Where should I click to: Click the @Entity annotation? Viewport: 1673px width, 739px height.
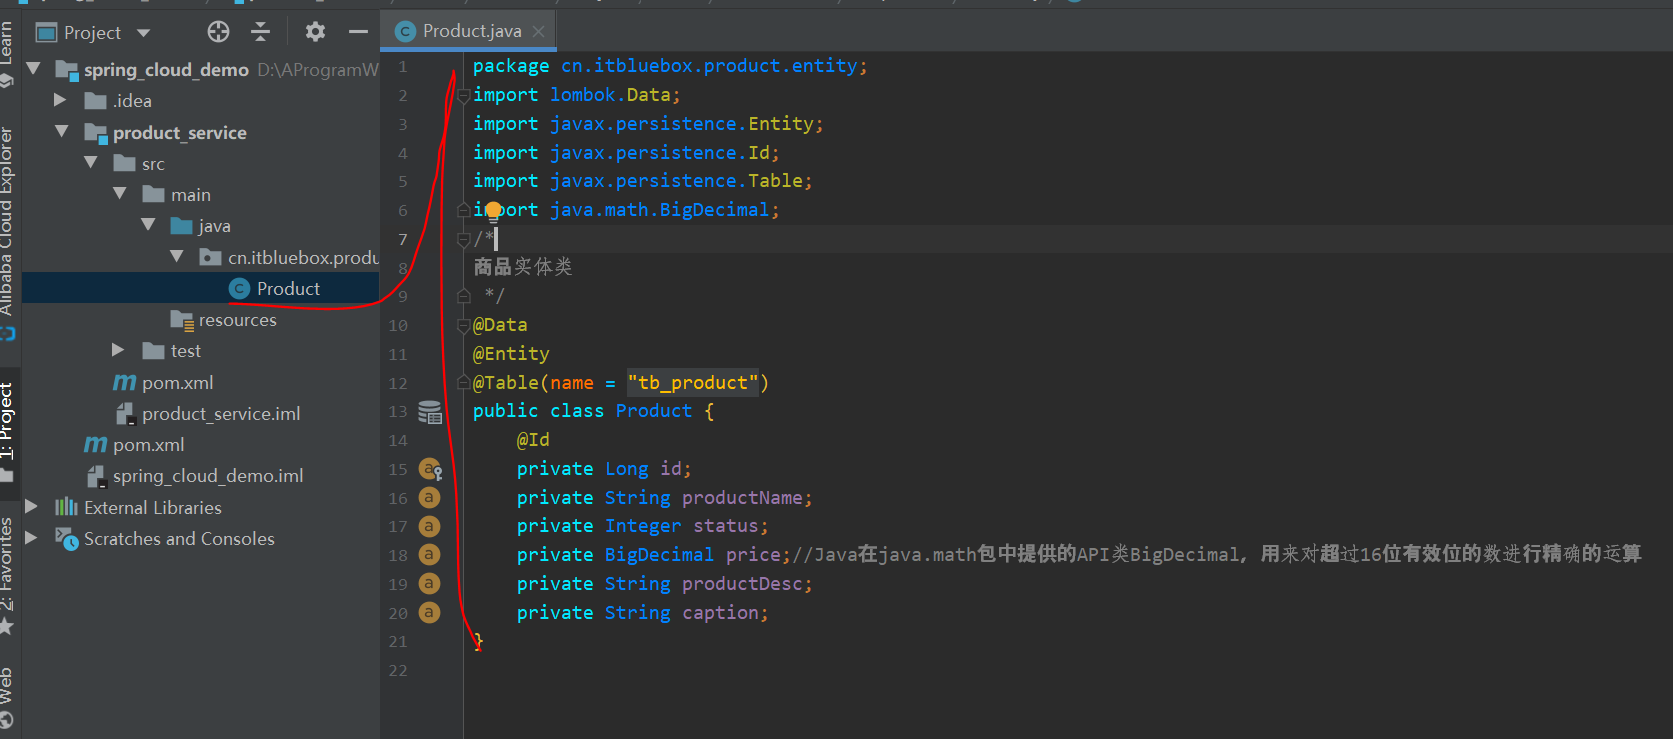(511, 354)
